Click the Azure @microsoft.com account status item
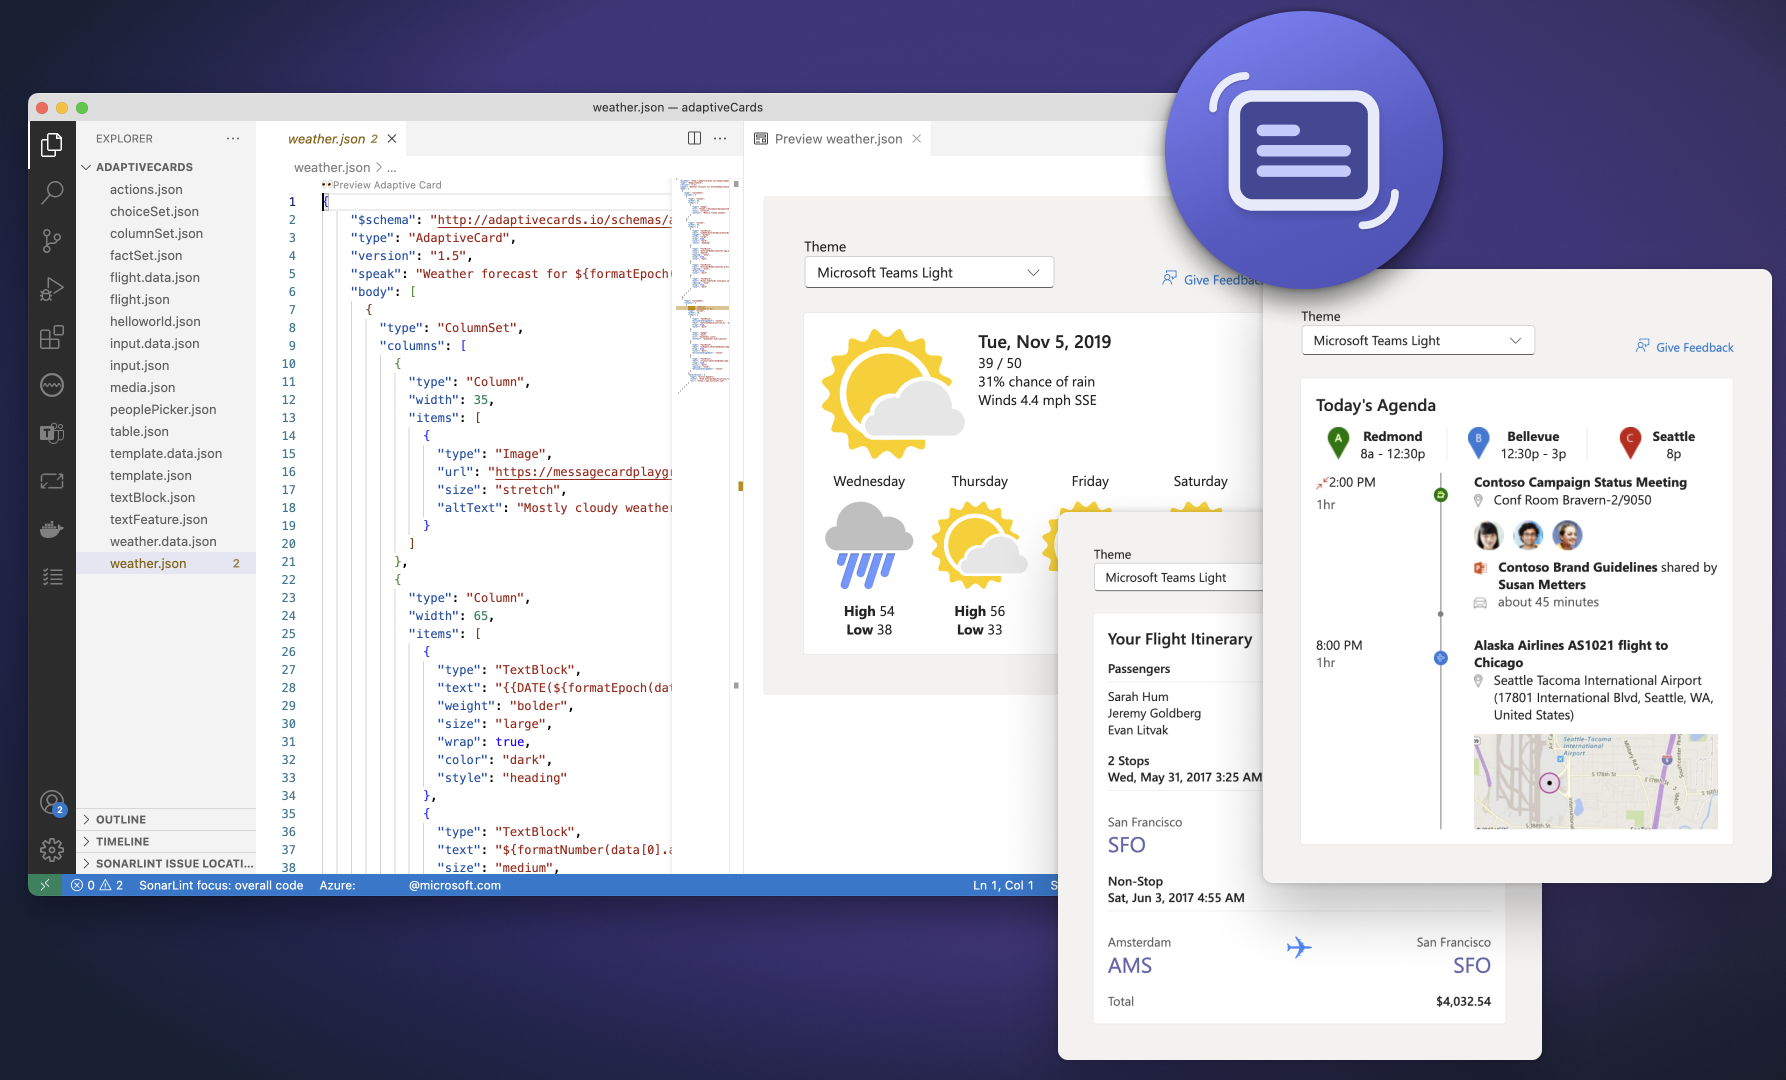1786x1080 pixels. (410, 885)
